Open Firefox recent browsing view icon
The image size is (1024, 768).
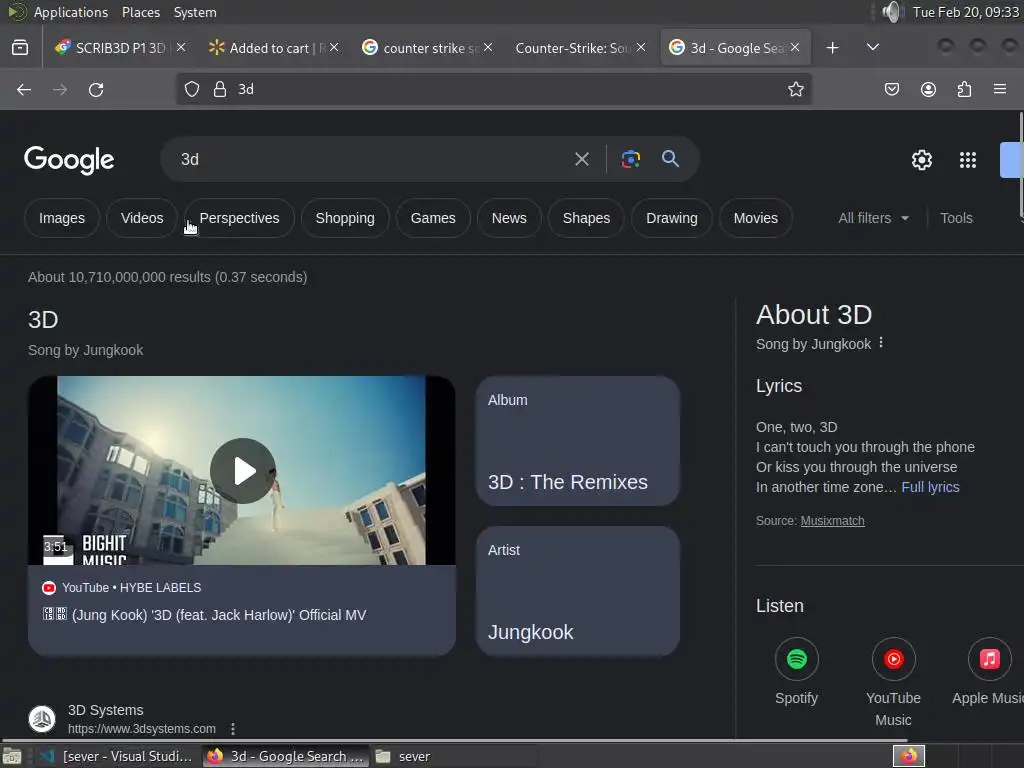(20, 48)
